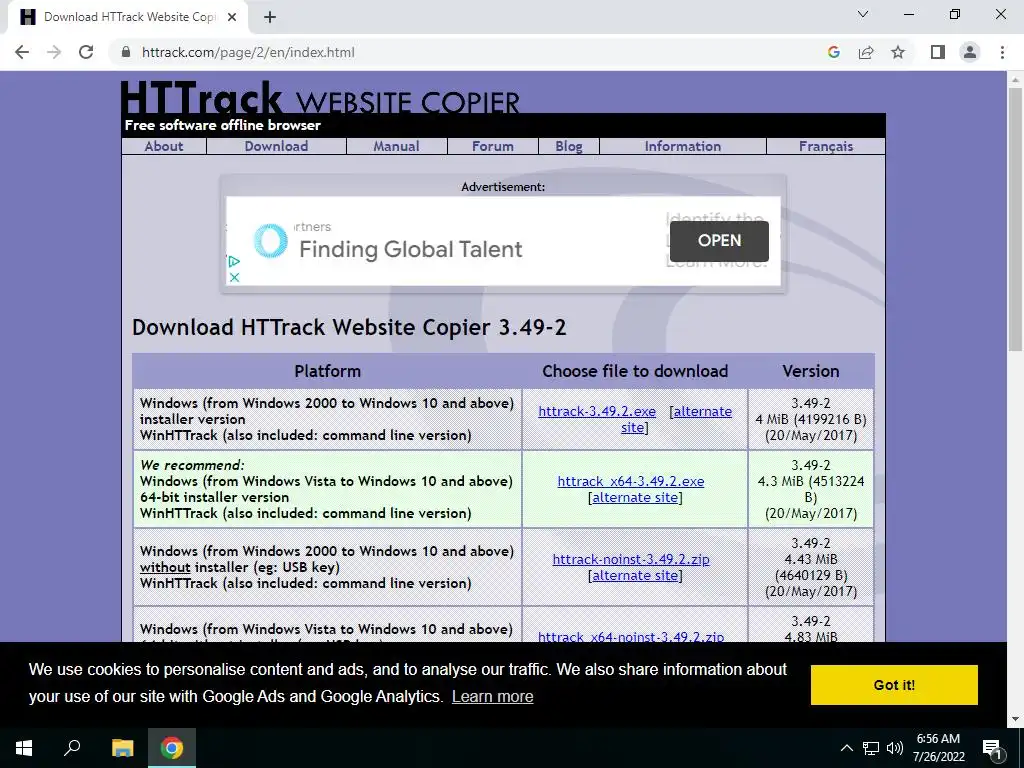Download httrack-3.49.2.exe
The width and height of the screenshot is (1024, 768).
pos(597,411)
